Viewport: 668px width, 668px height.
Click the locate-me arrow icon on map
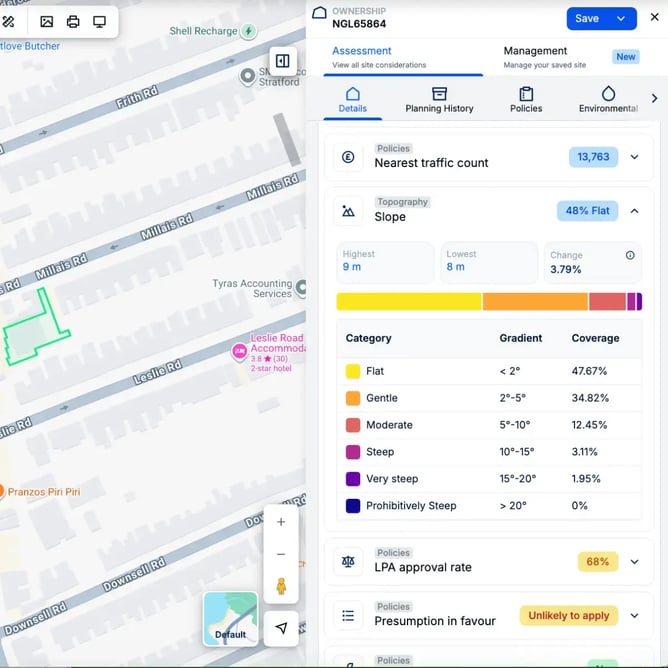pyautogui.click(x=281, y=628)
